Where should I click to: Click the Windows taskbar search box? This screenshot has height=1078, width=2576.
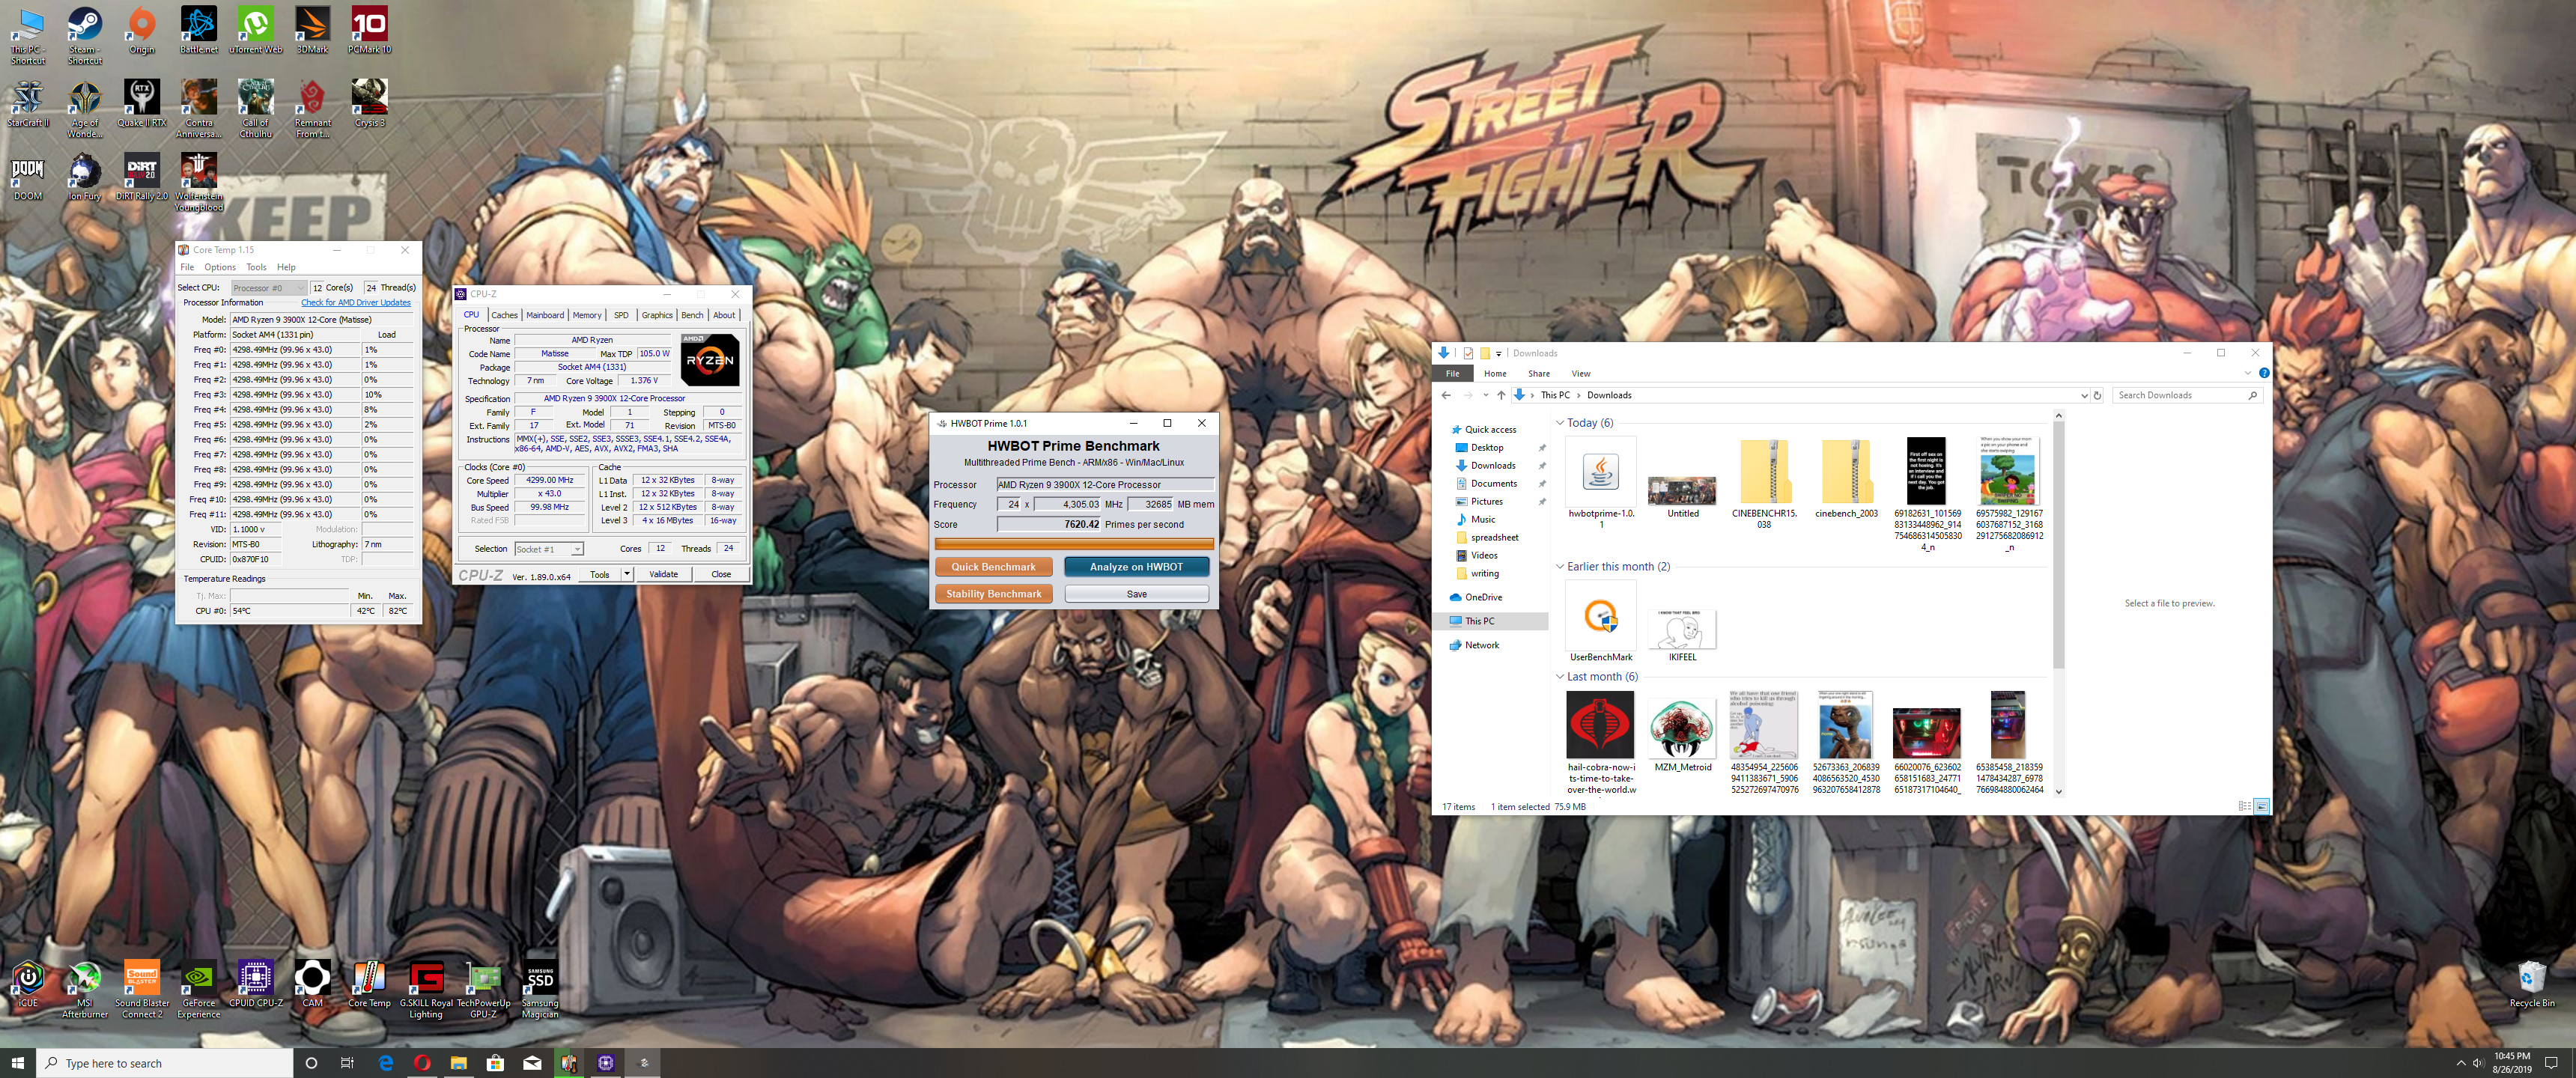(x=165, y=1063)
